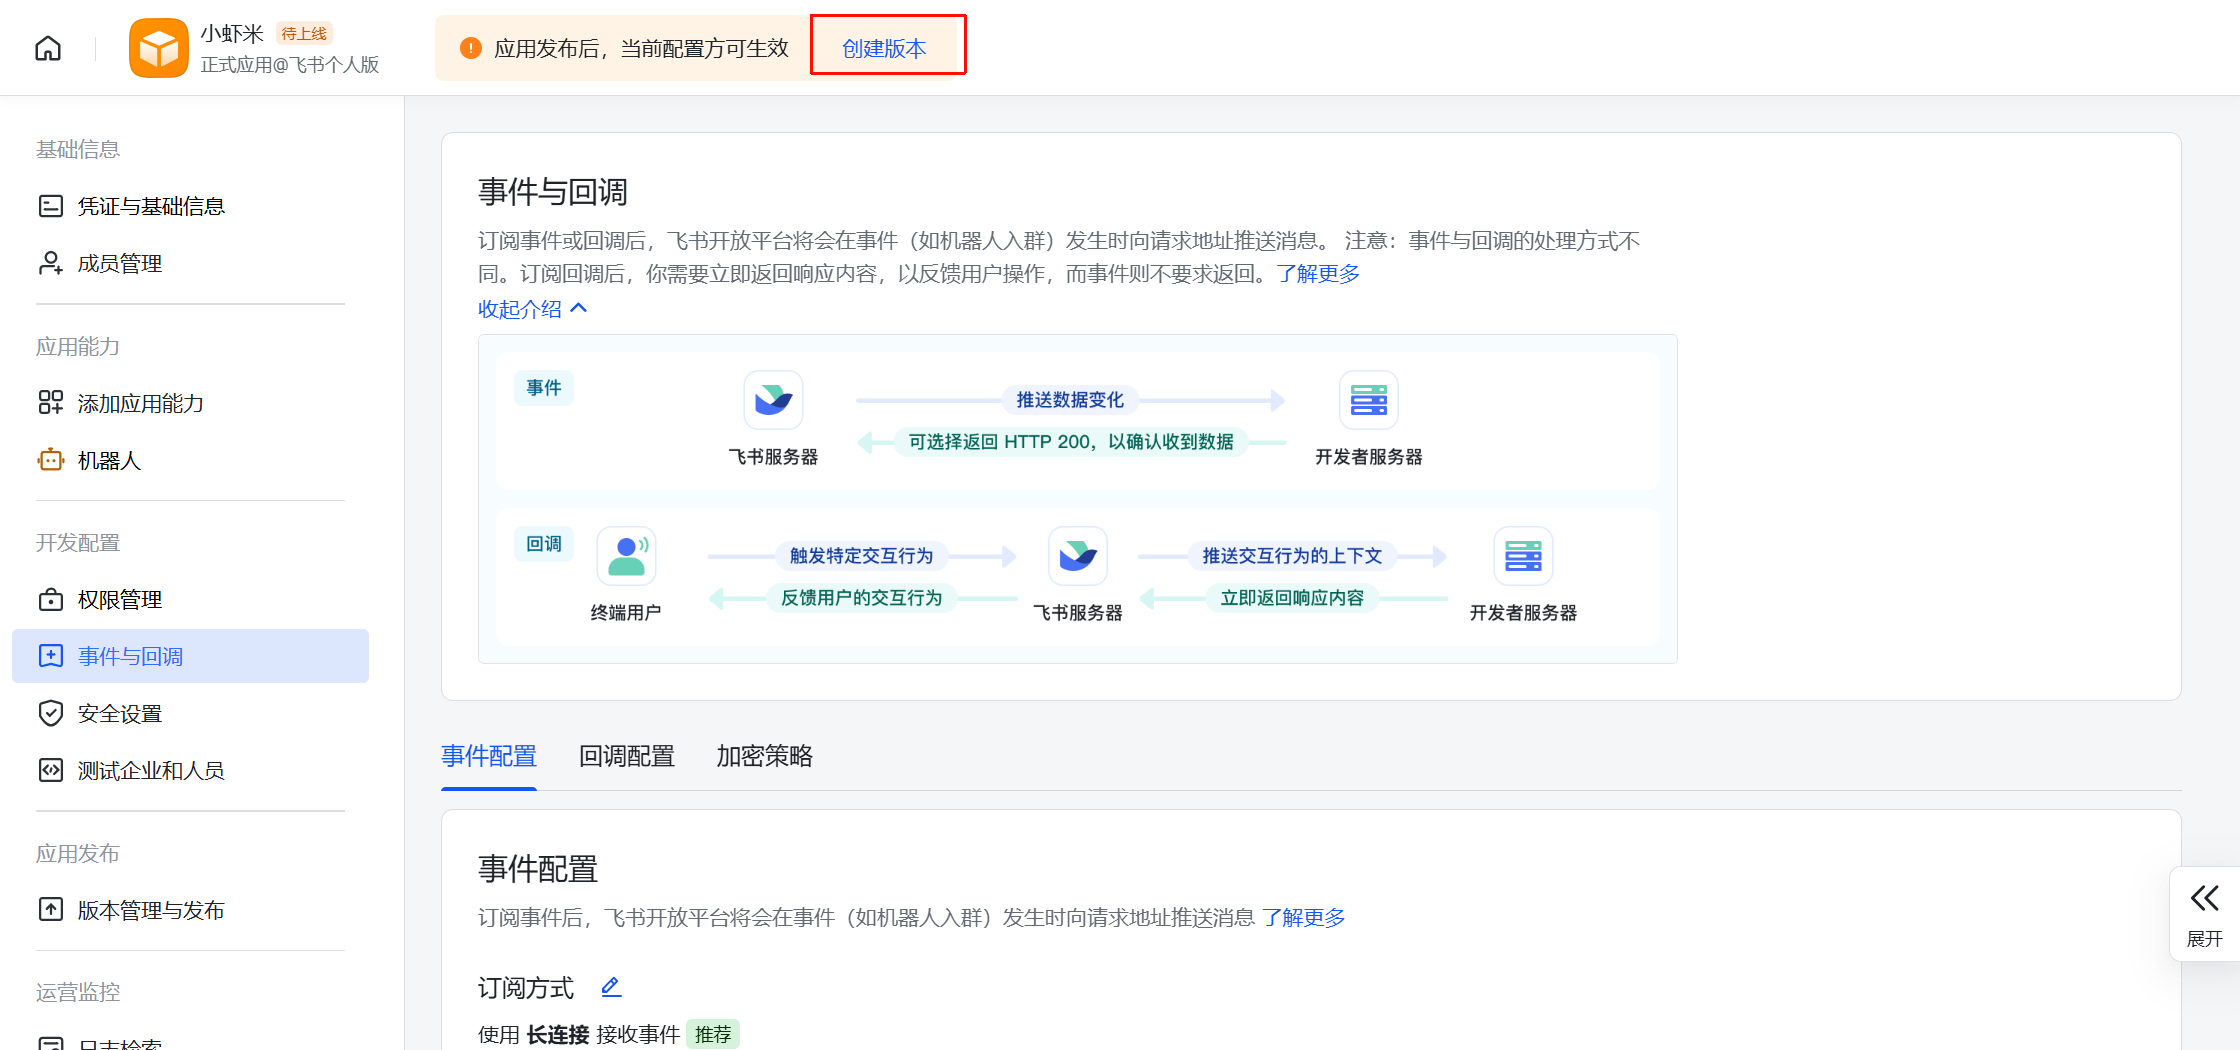
Task: Click the 添加应用能力 grid icon
Action: coord(50,403)
